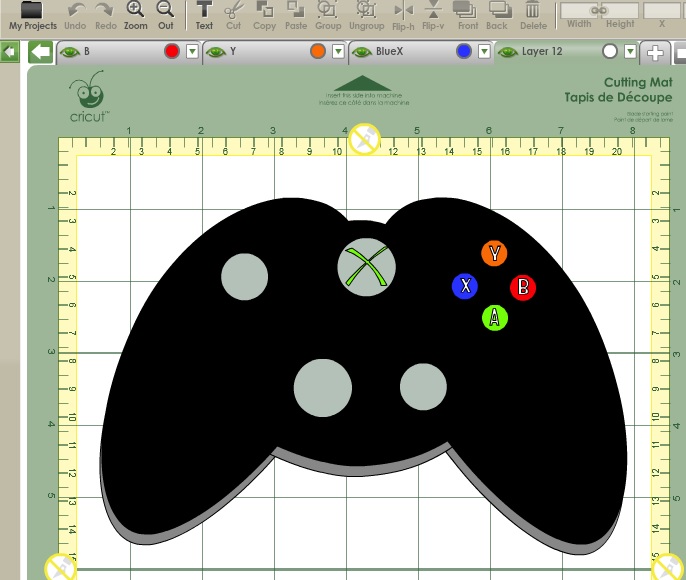686x580 pixels.
Task: Expand layer Y dropdown arrow
Action: coord(338,52)
